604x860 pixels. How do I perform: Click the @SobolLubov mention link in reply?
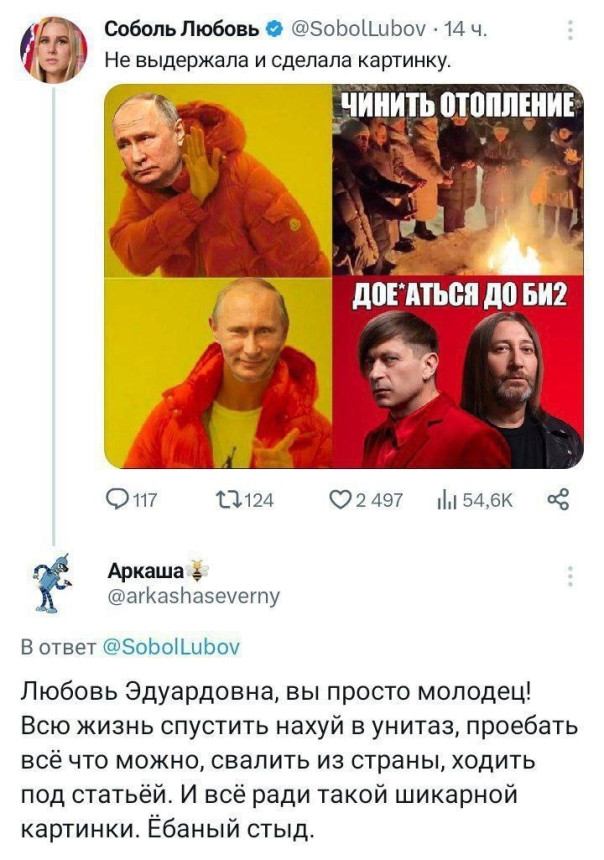(171, 647)
